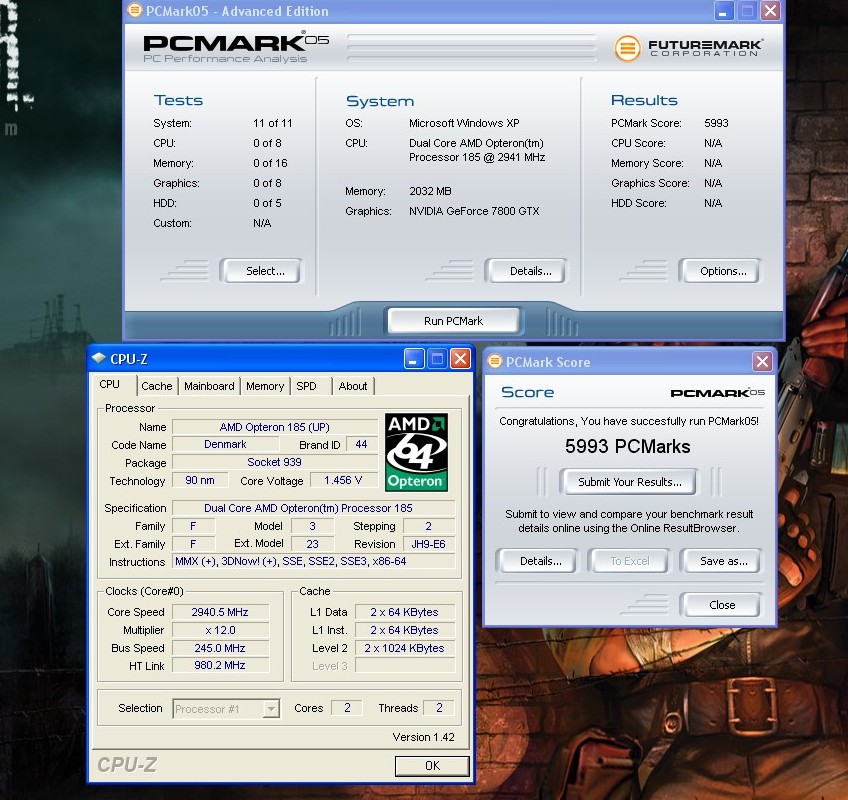Close the PCMark Score dialog with X
This screenshot has height=800, width=848.
pos(762,361)
